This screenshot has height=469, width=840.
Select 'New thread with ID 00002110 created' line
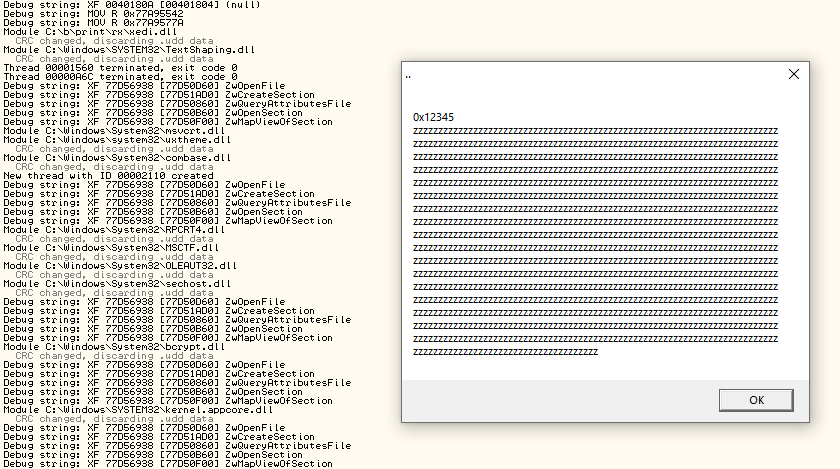click(x=108, y=176)
